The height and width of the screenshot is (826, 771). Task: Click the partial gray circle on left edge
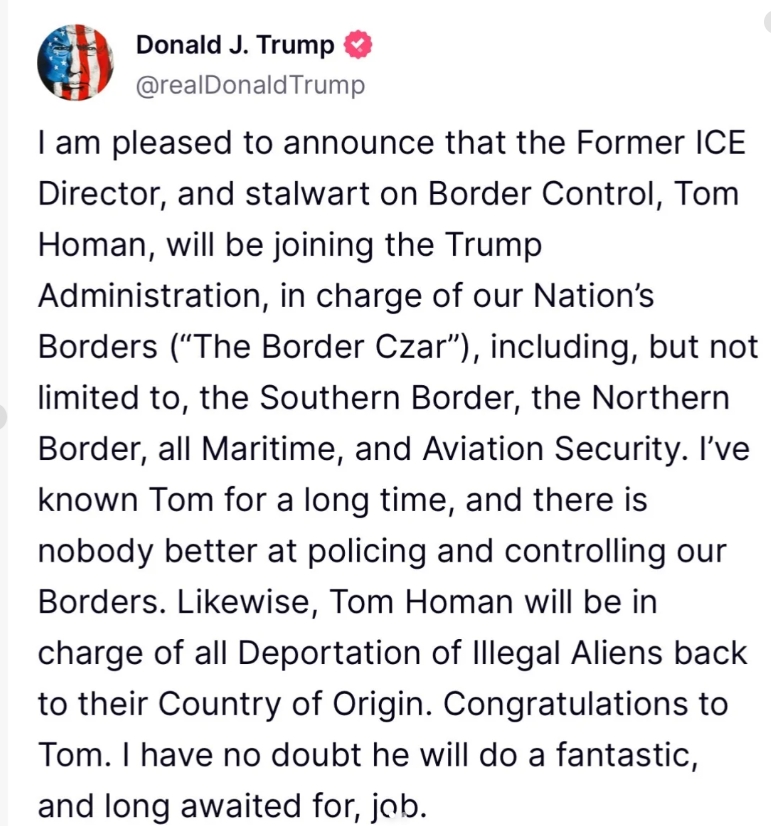3,417
